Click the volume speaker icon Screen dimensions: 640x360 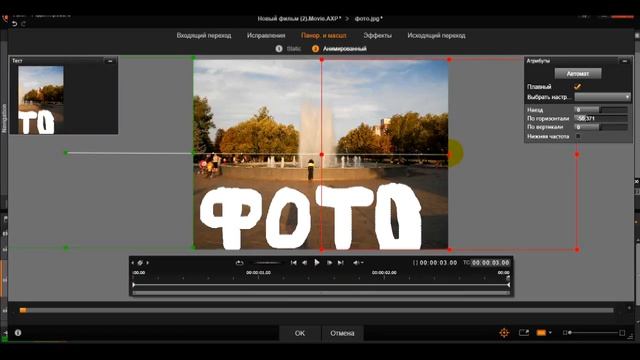tap(356, 263)
